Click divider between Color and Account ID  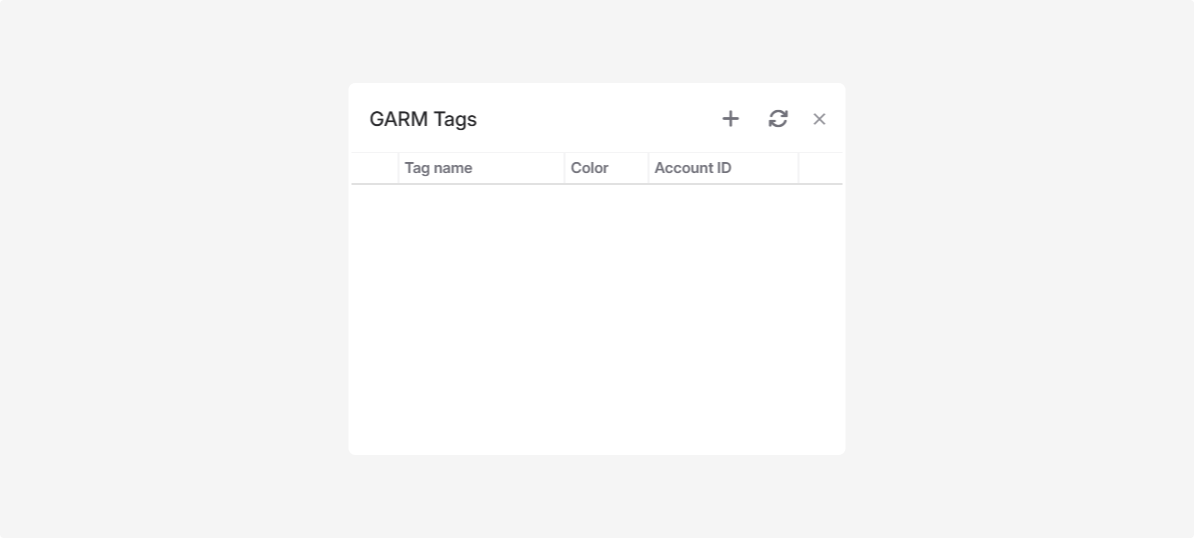point(648,168)
